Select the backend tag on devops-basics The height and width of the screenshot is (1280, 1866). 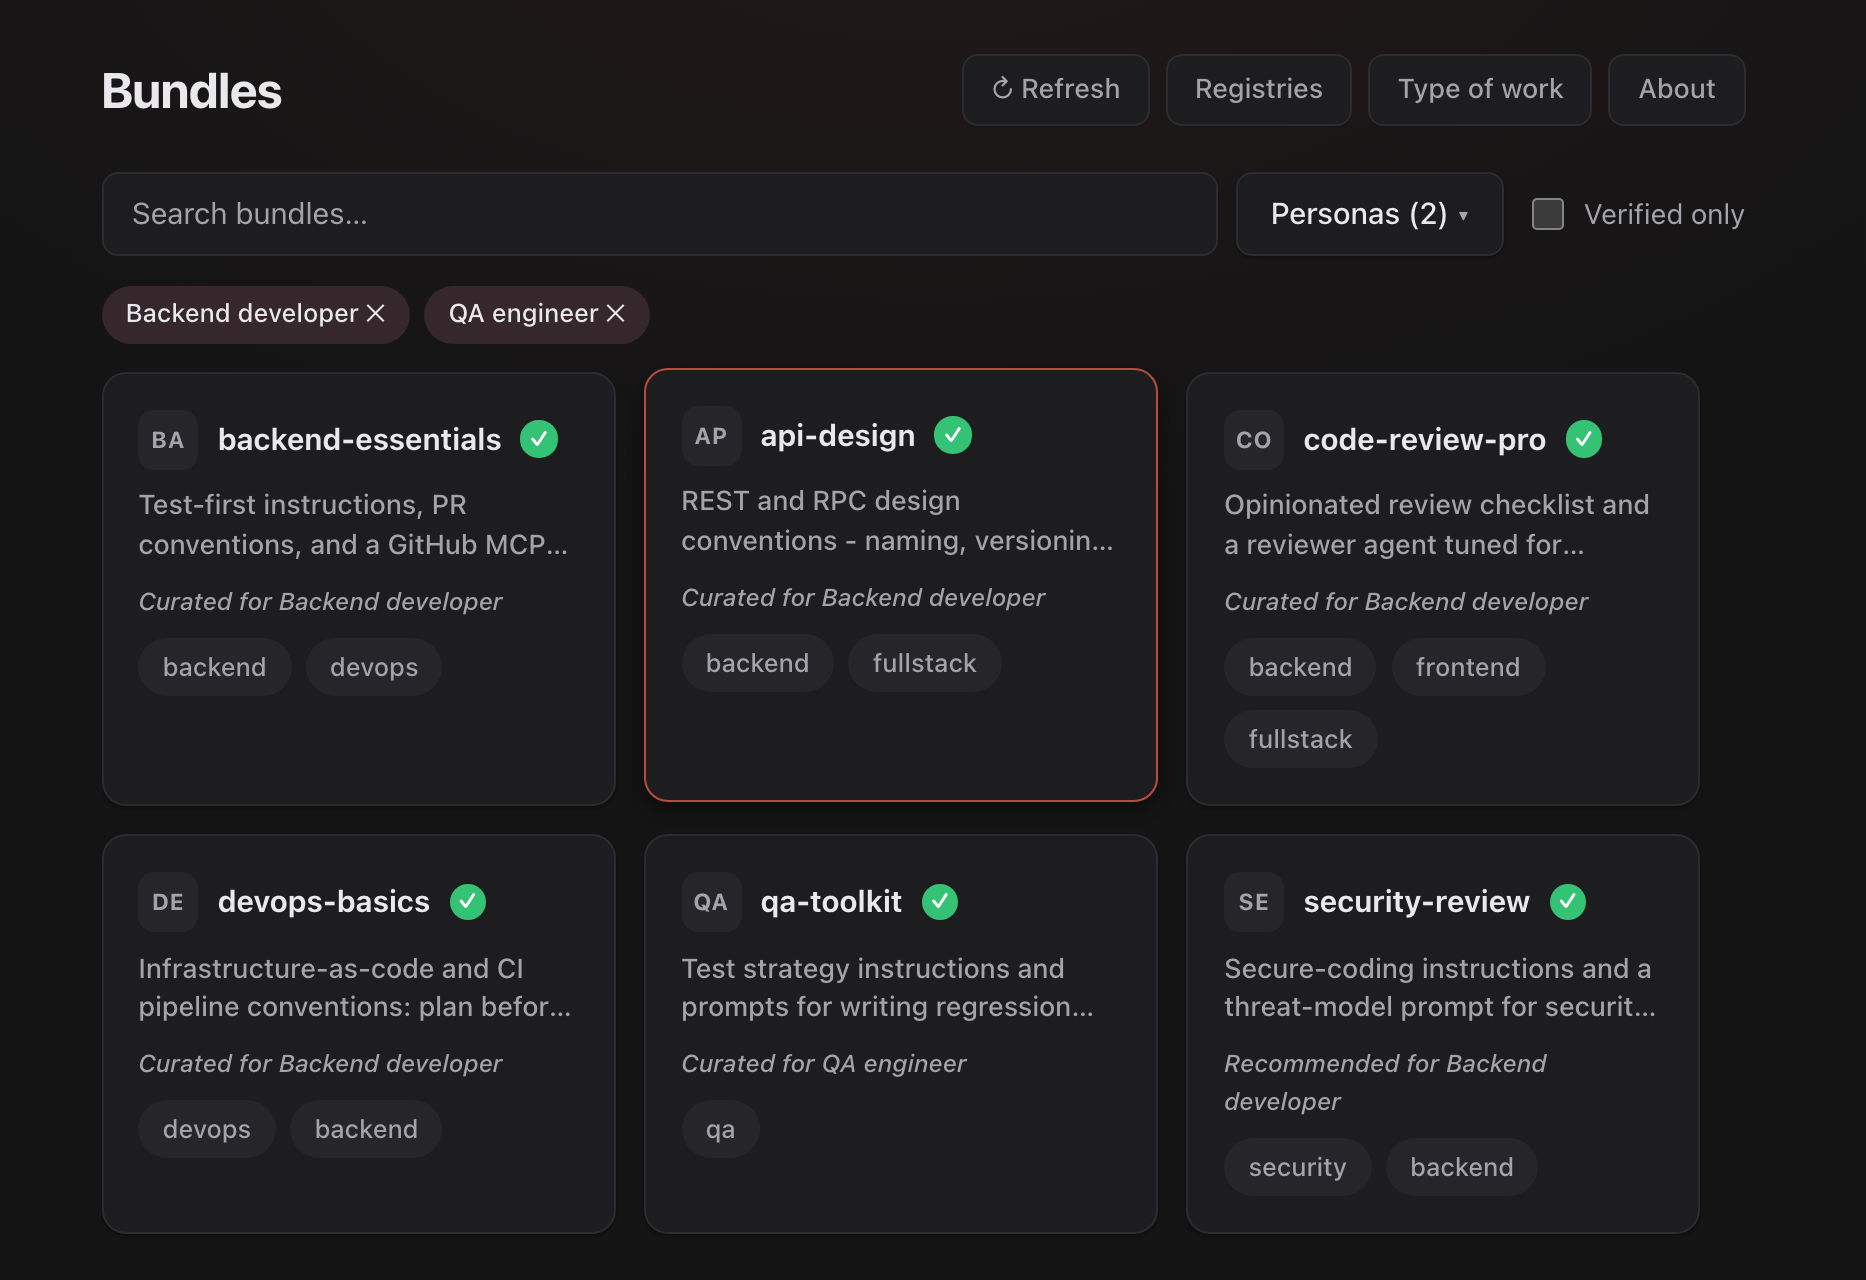click(x=366, y=1129)
